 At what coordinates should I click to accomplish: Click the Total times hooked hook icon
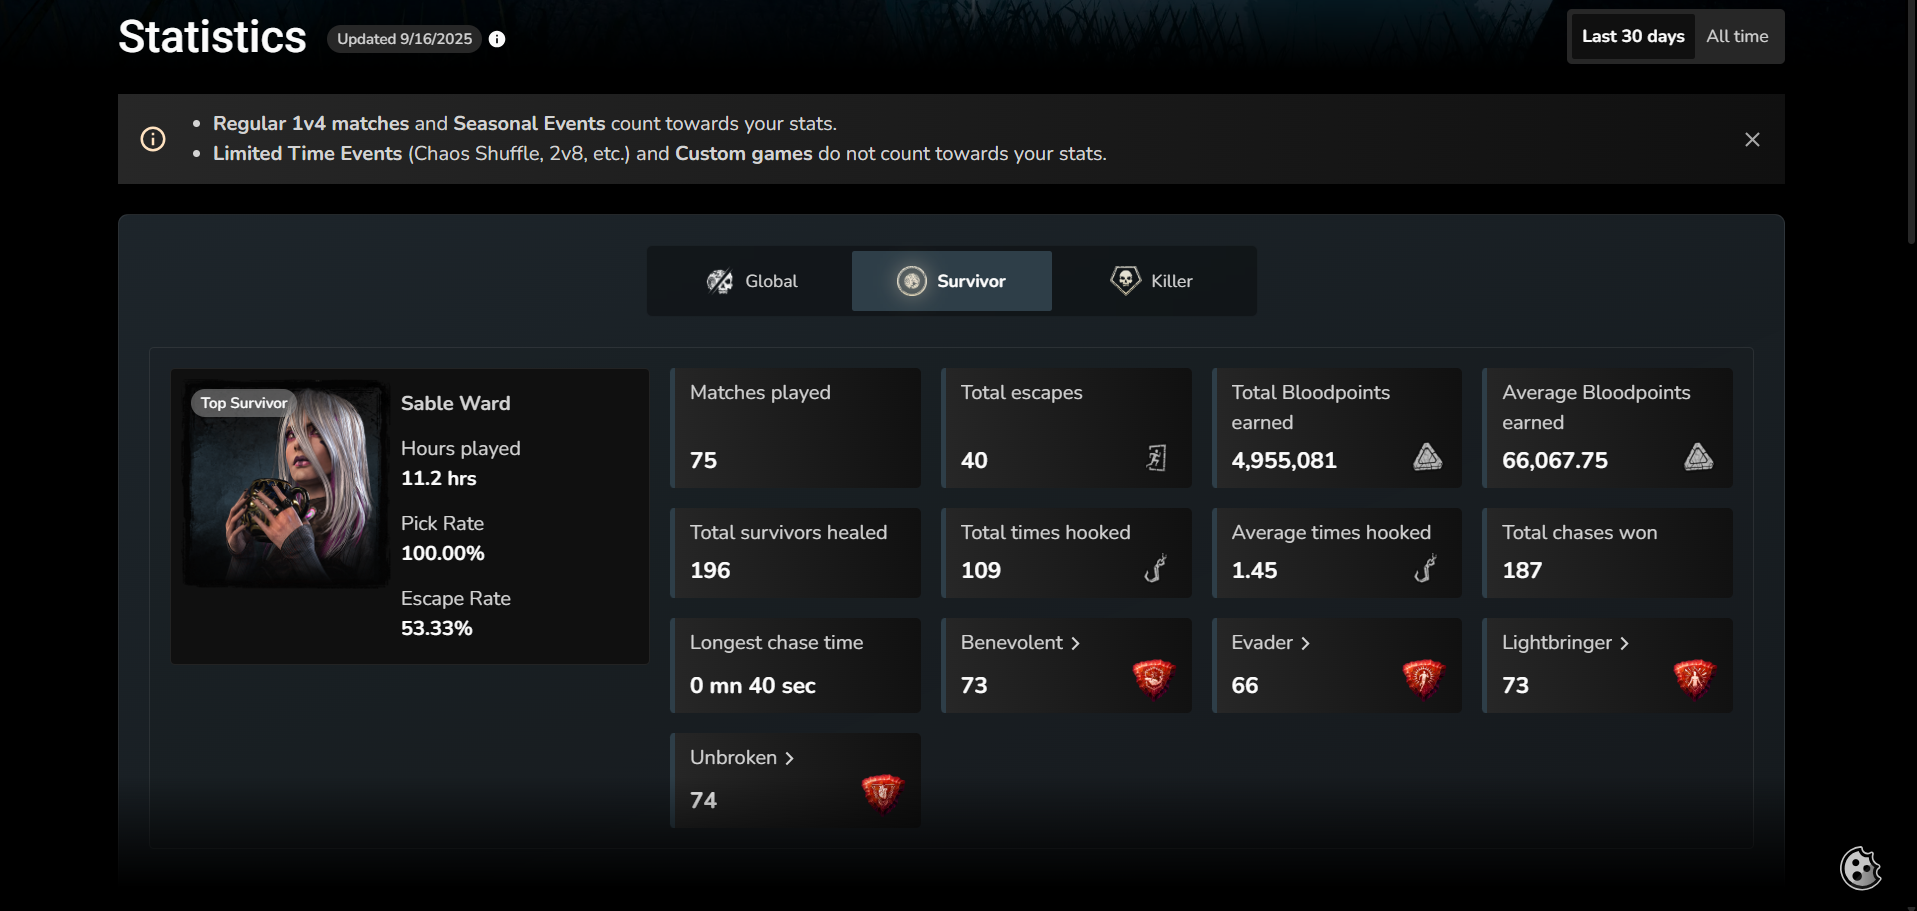pos(1156,568)
